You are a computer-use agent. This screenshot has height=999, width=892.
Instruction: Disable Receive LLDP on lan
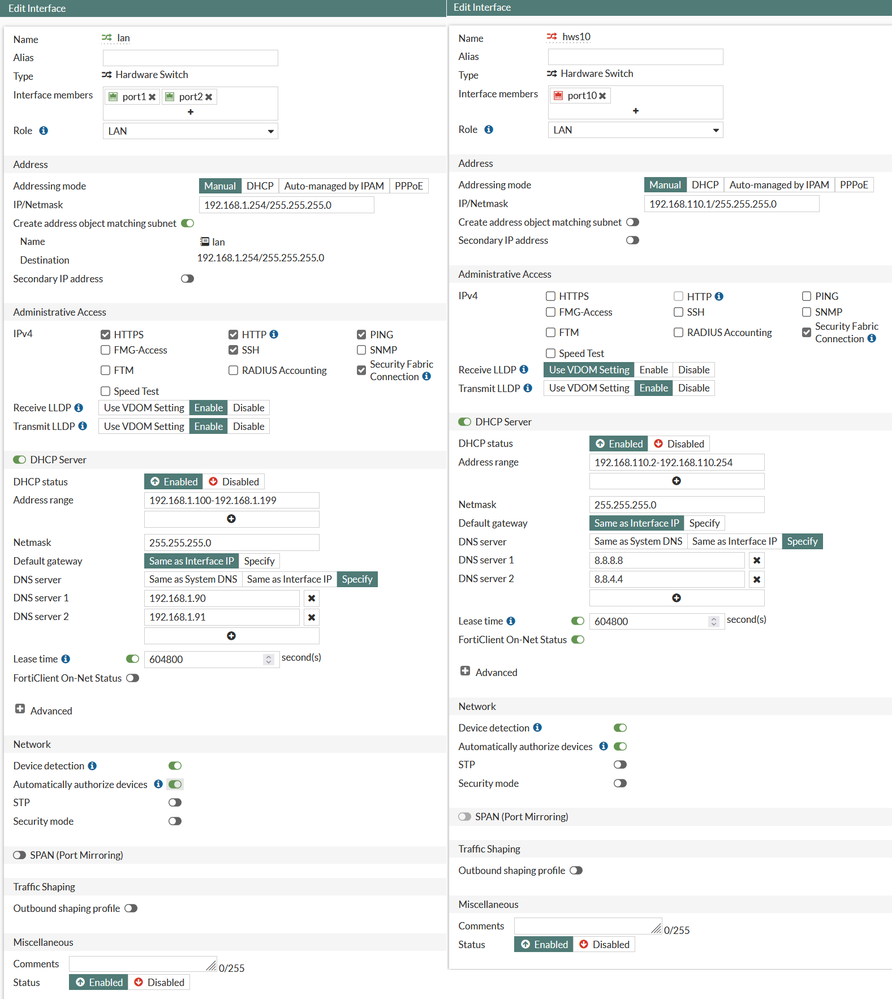click(248, 408)
